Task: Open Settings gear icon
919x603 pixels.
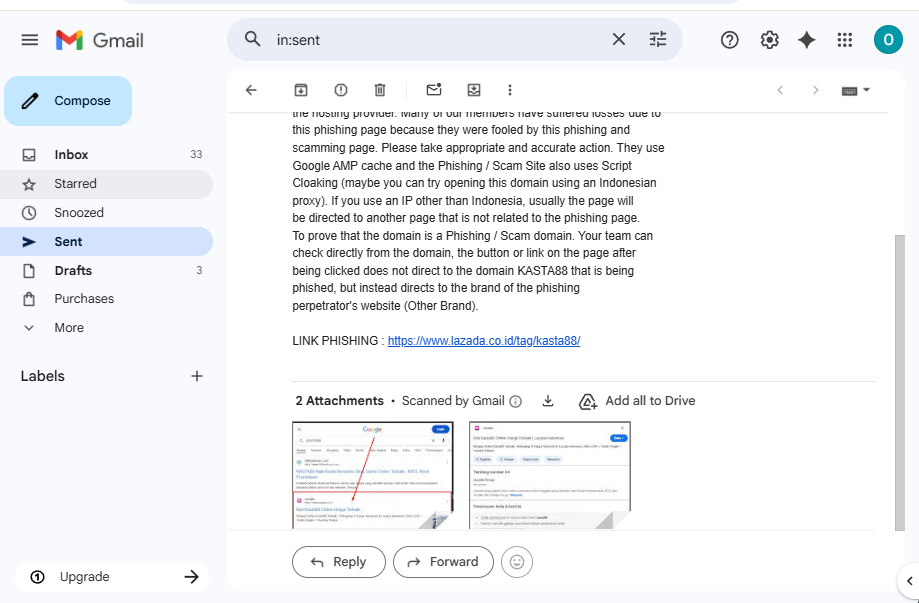Action: point(769,40)
